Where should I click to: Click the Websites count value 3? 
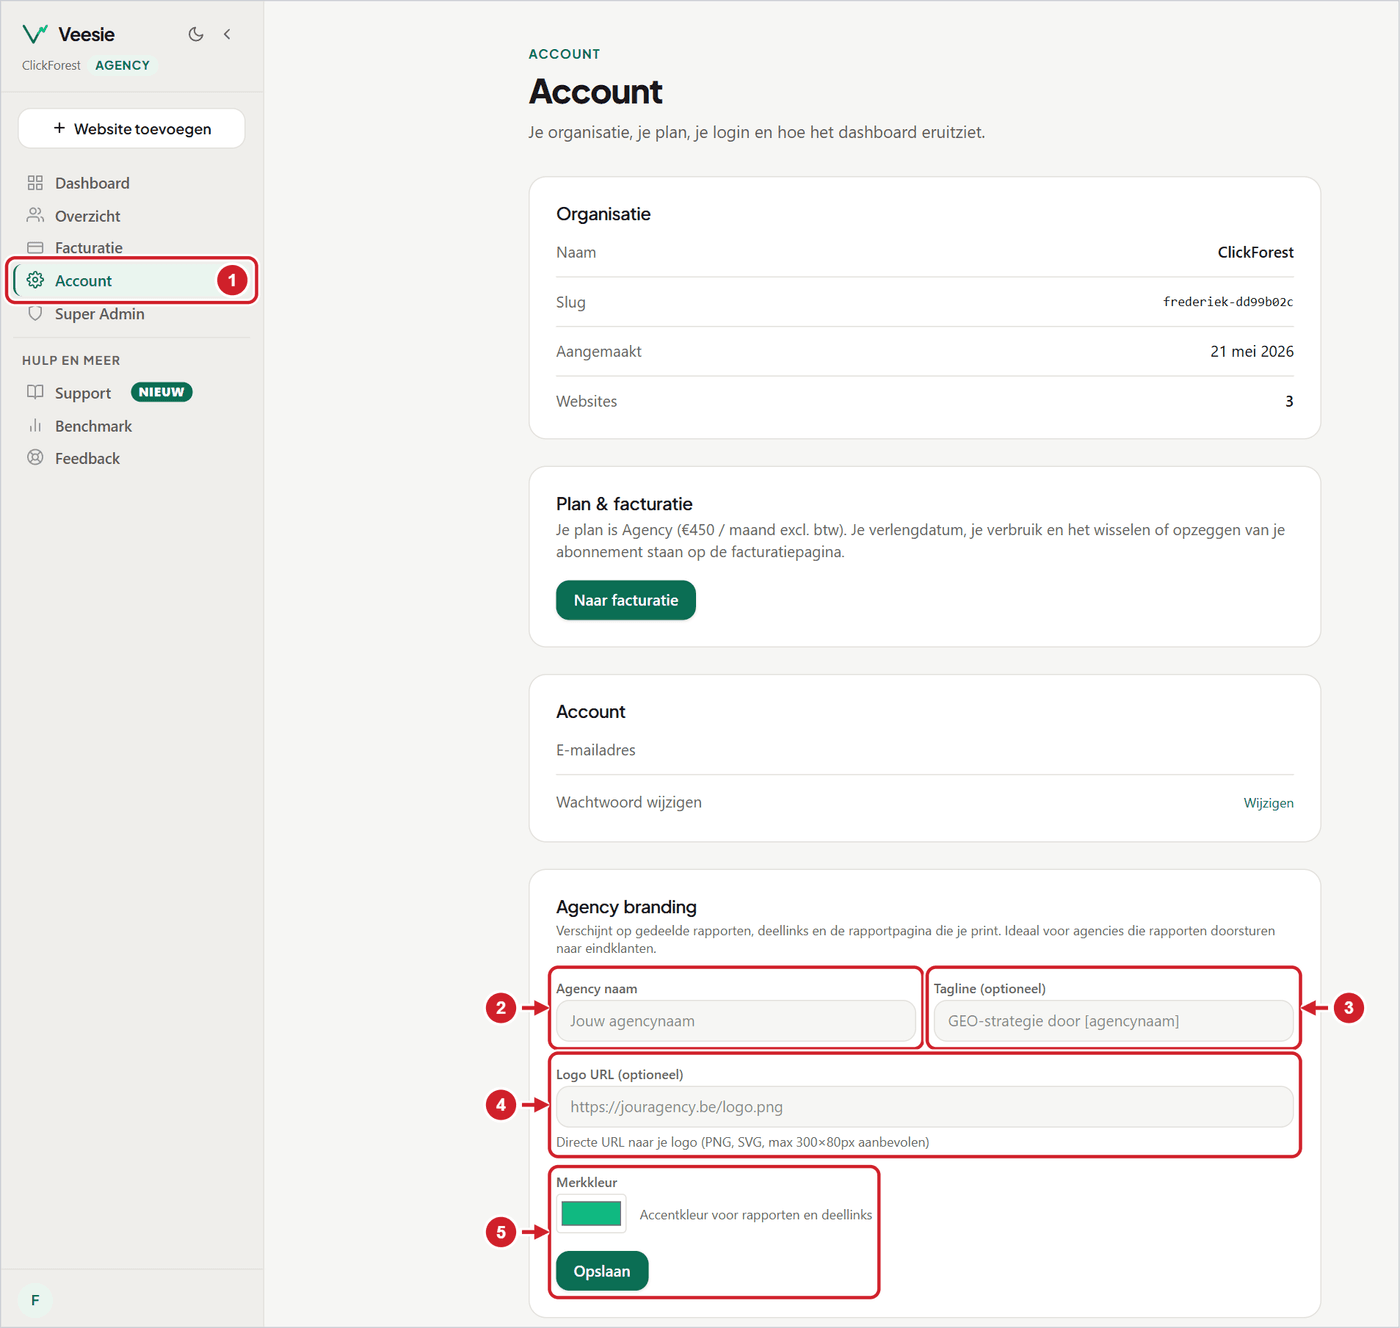(x=1289, y=401)
